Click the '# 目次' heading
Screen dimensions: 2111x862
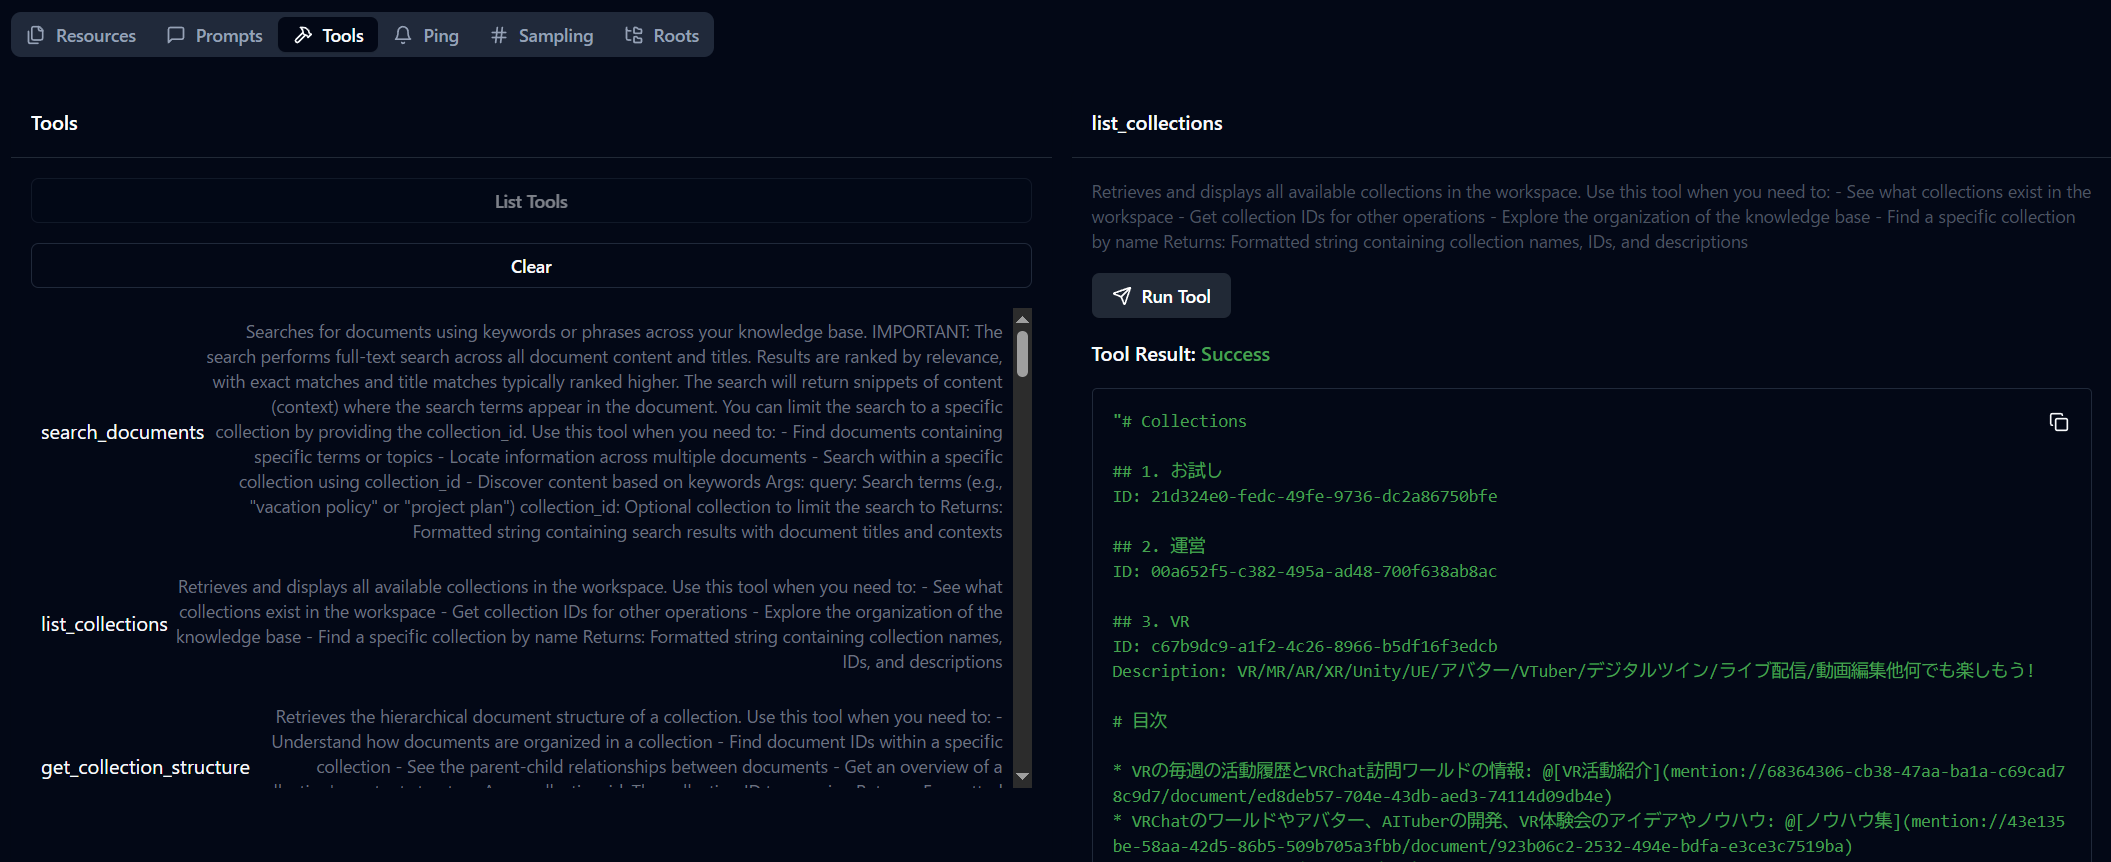coord(1140,721)
